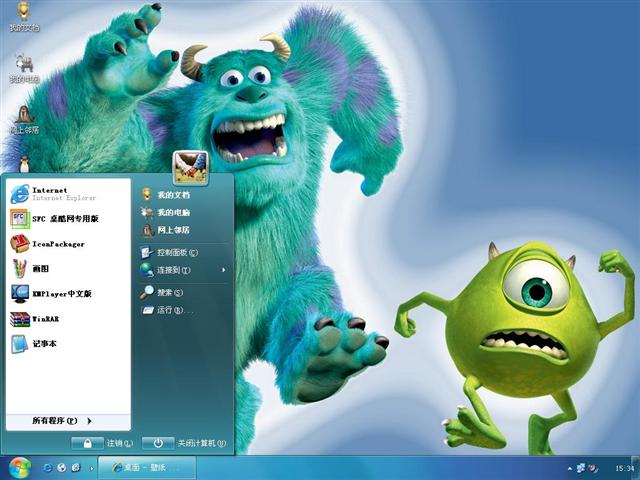
Task: Click the tray icon left of clock
Action: (594, 468)
